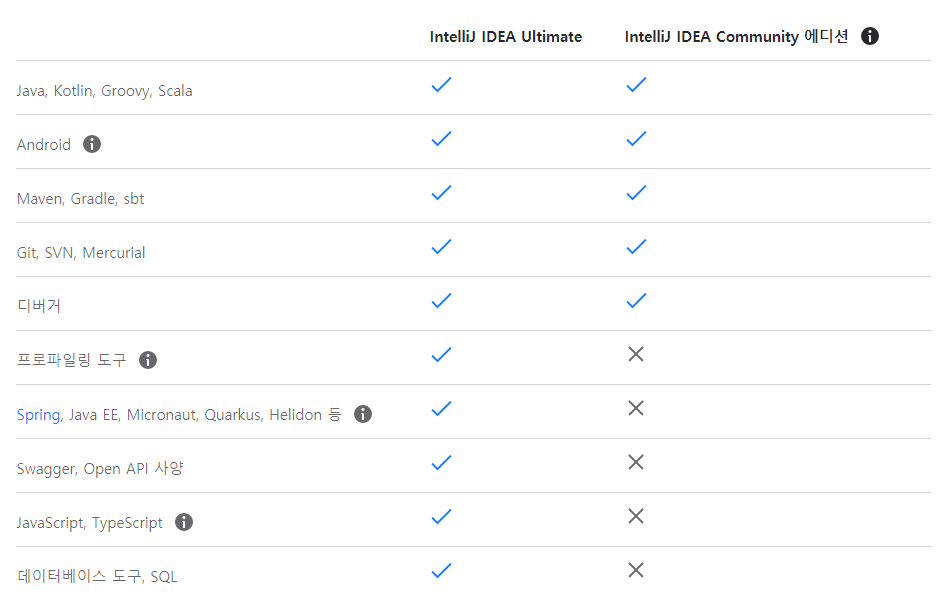The height and width of the screenshot is (602, 942).
Task: Click the info icon next to Community 에디션
Action: [869, 36]
